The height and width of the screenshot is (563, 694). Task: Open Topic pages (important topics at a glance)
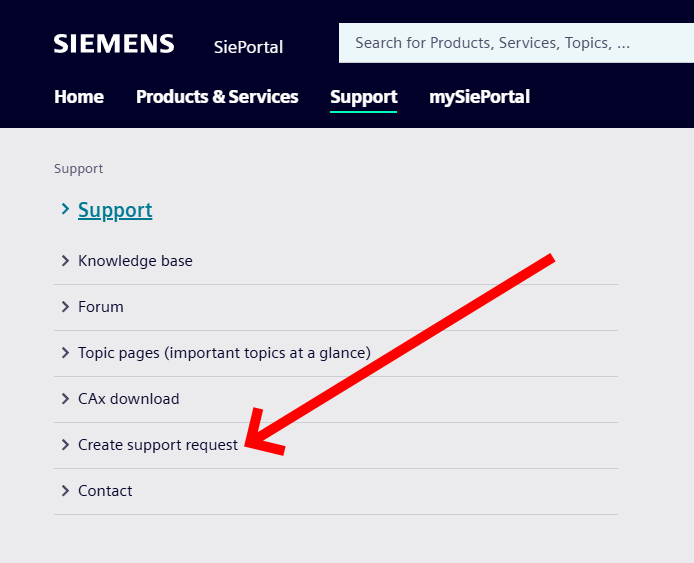click(x=224, y=353)
